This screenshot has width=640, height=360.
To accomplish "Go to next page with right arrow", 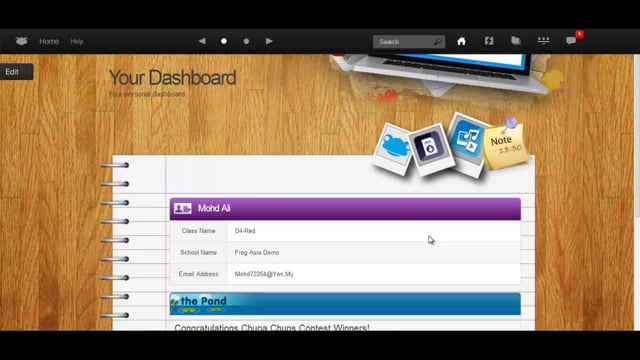I will pos(269,41).
